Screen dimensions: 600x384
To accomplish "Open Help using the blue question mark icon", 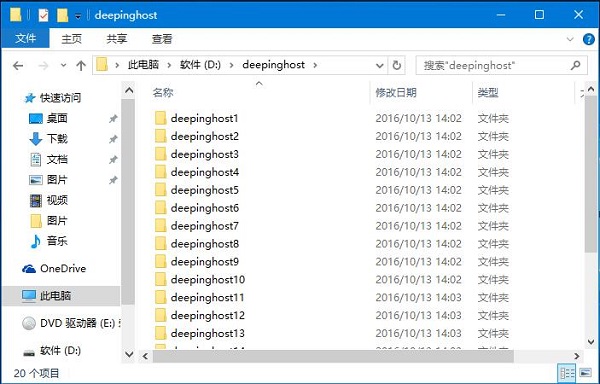I will 589,39.
